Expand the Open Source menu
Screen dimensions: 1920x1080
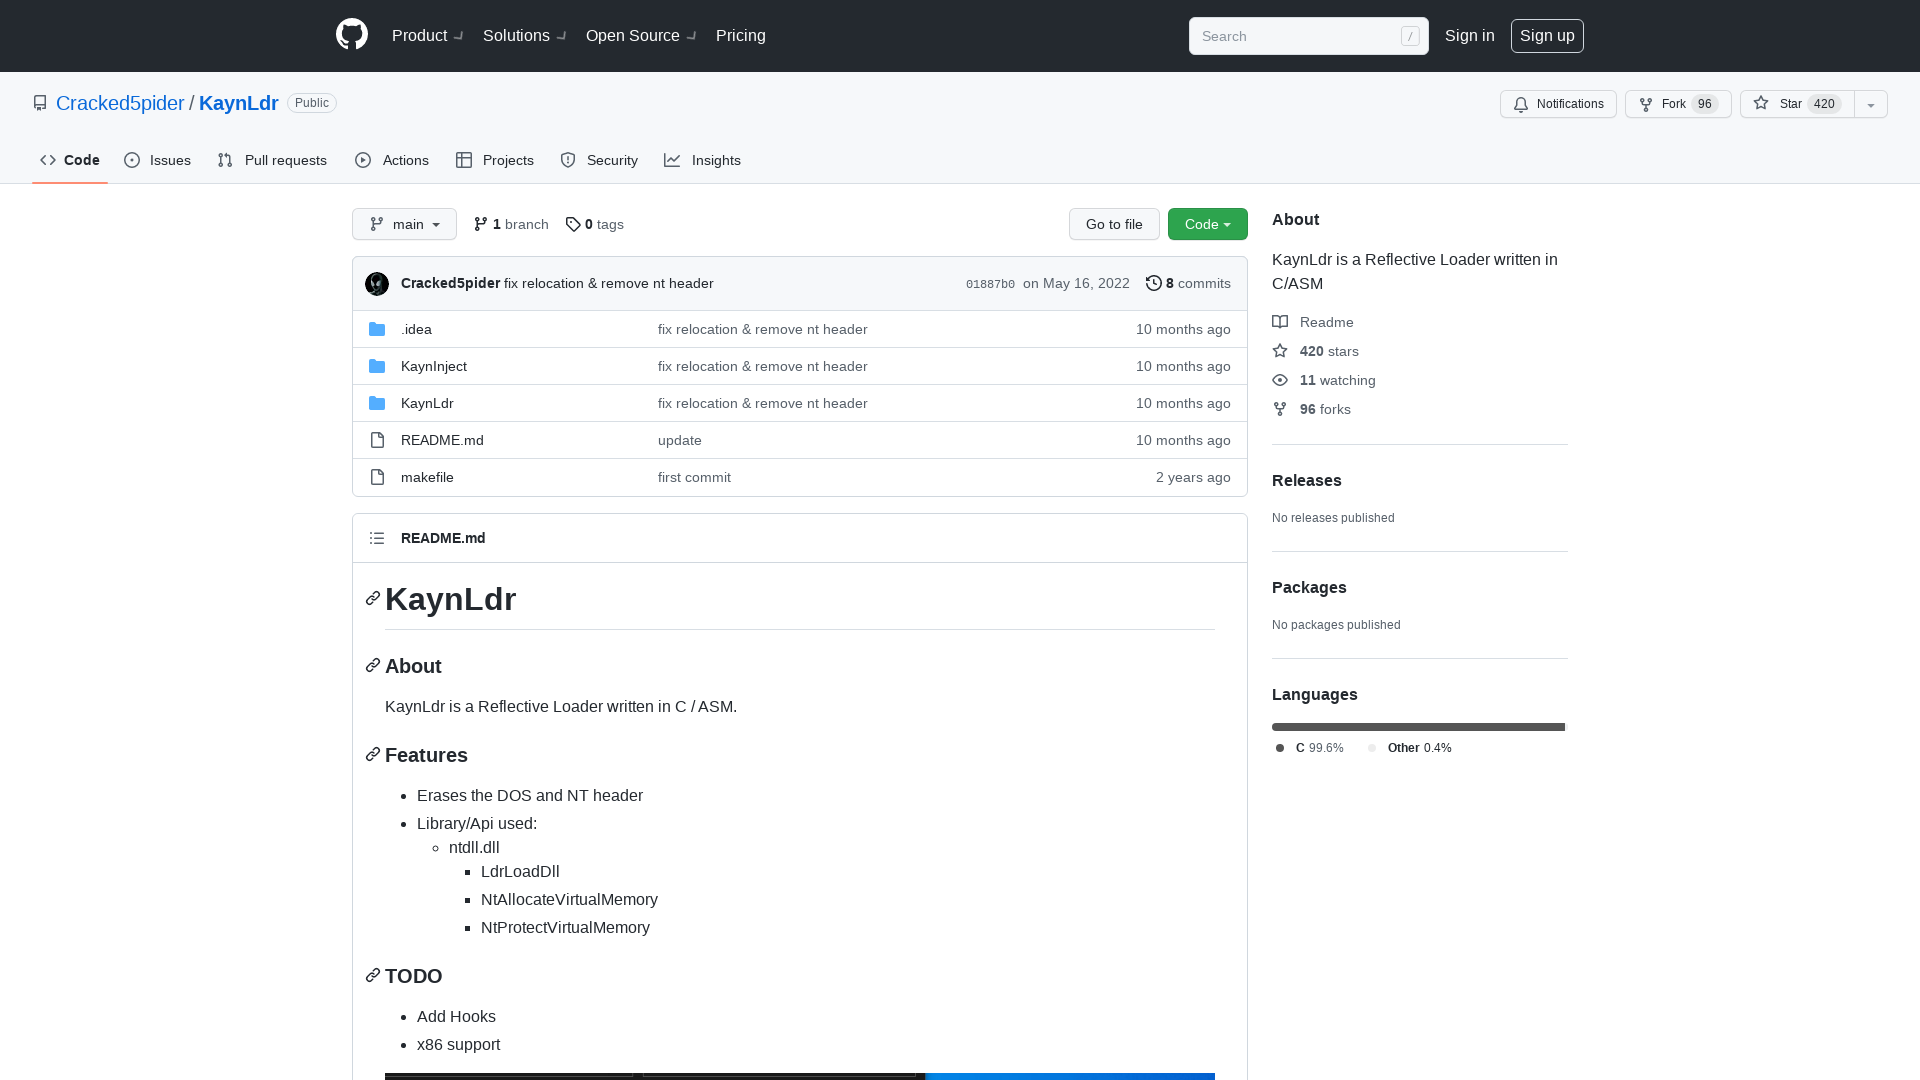(x=641, y=36)
